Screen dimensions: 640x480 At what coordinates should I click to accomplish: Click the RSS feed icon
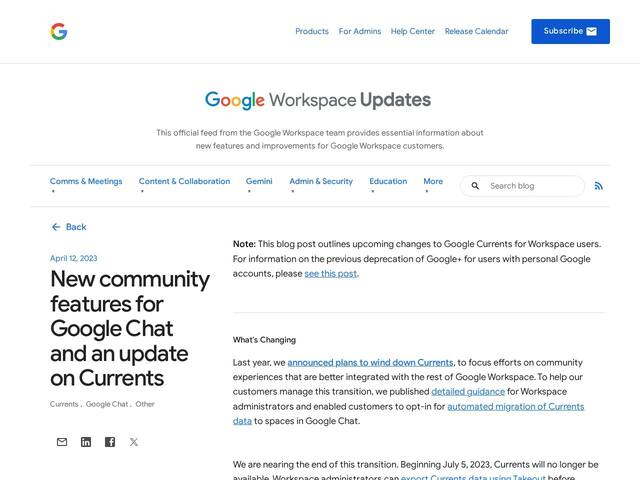[598, 186]
